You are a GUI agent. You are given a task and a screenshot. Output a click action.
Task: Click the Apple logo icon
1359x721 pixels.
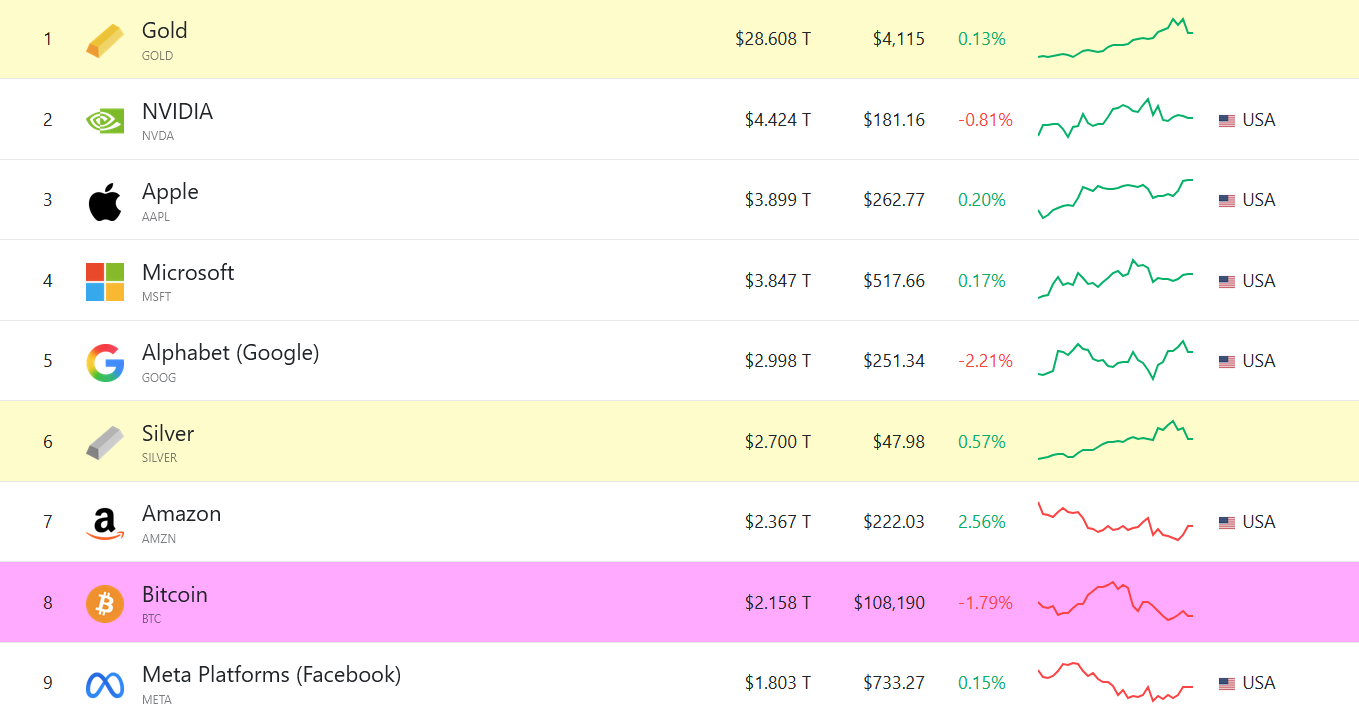point(105,201)
